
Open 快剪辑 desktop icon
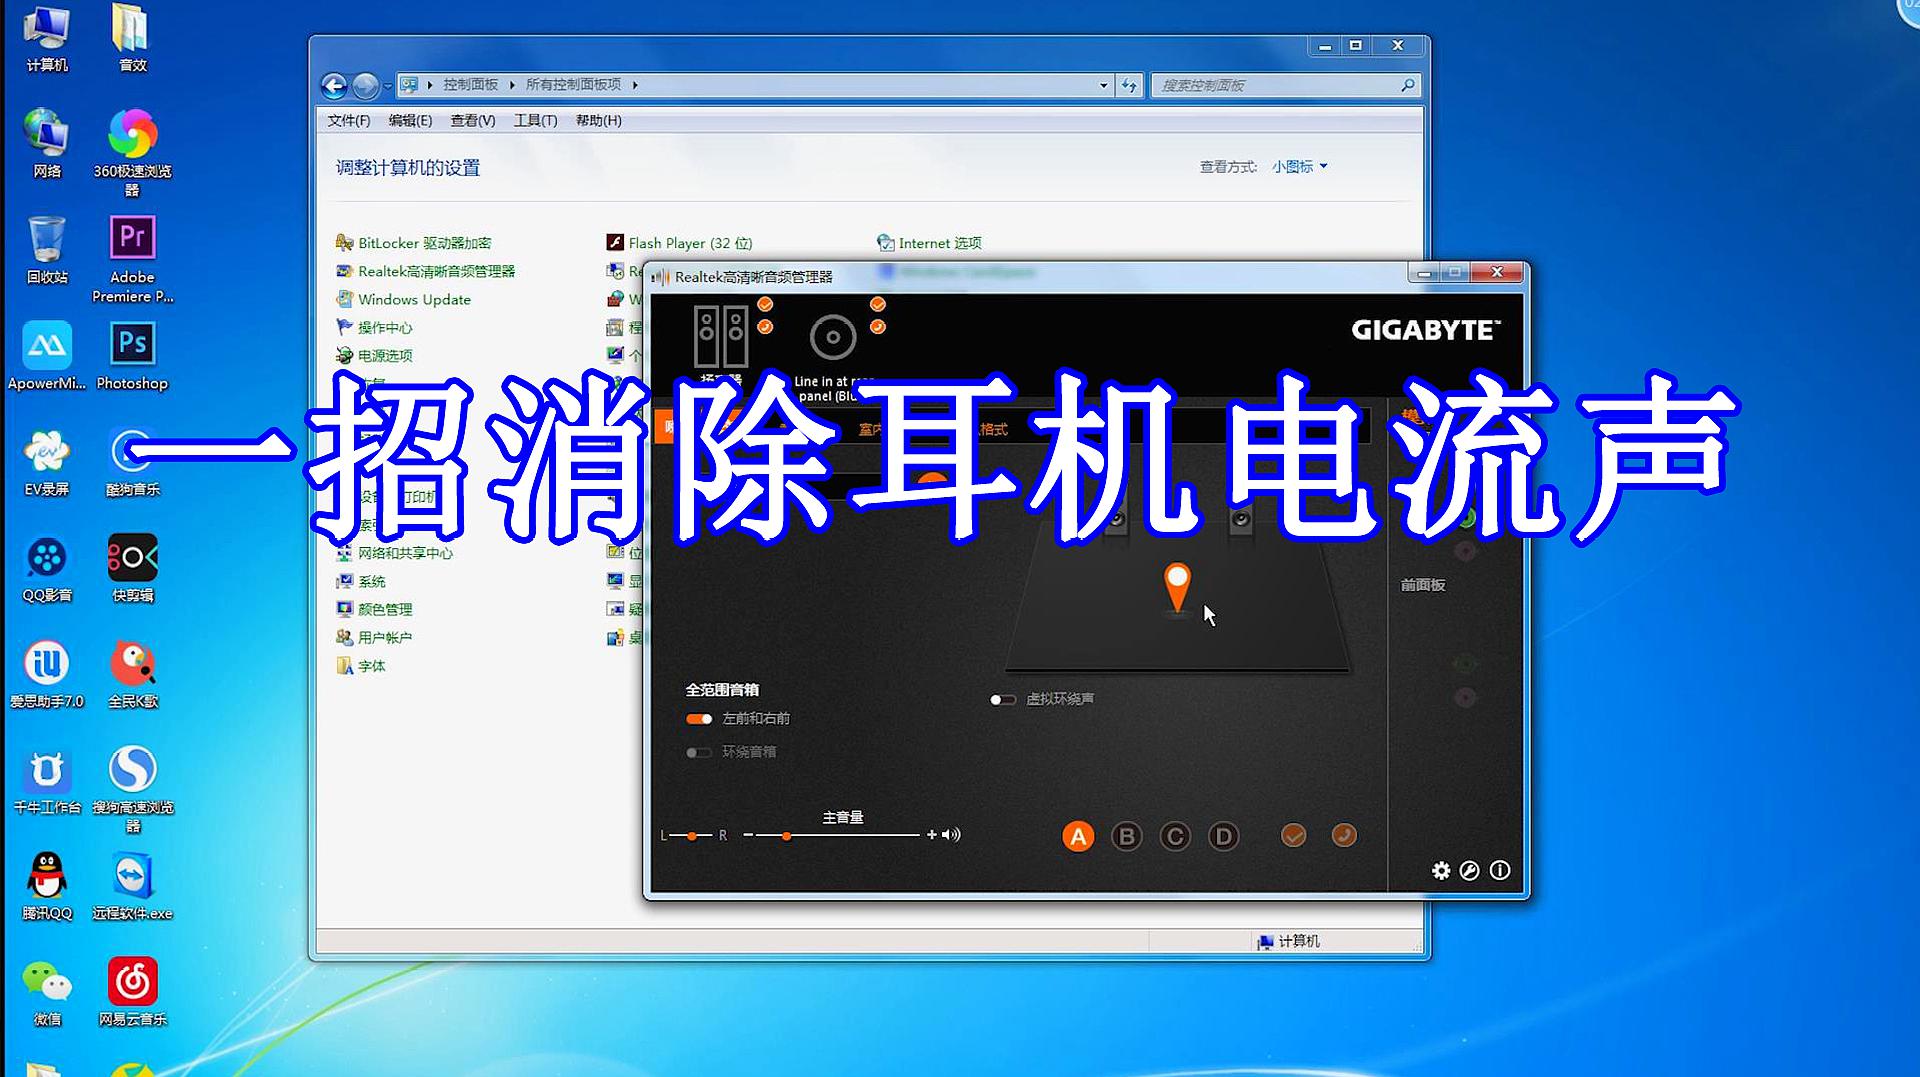tap(132, 569)
